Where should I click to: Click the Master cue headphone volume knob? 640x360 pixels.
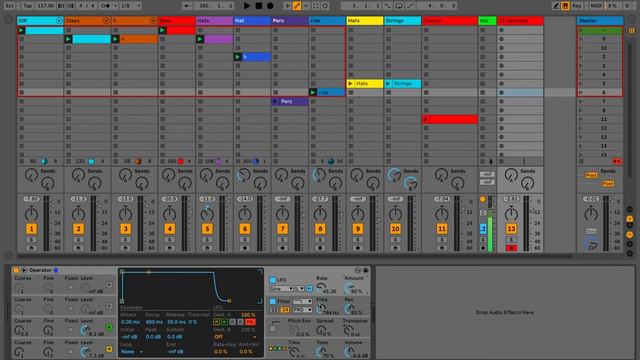coord(592,244)
